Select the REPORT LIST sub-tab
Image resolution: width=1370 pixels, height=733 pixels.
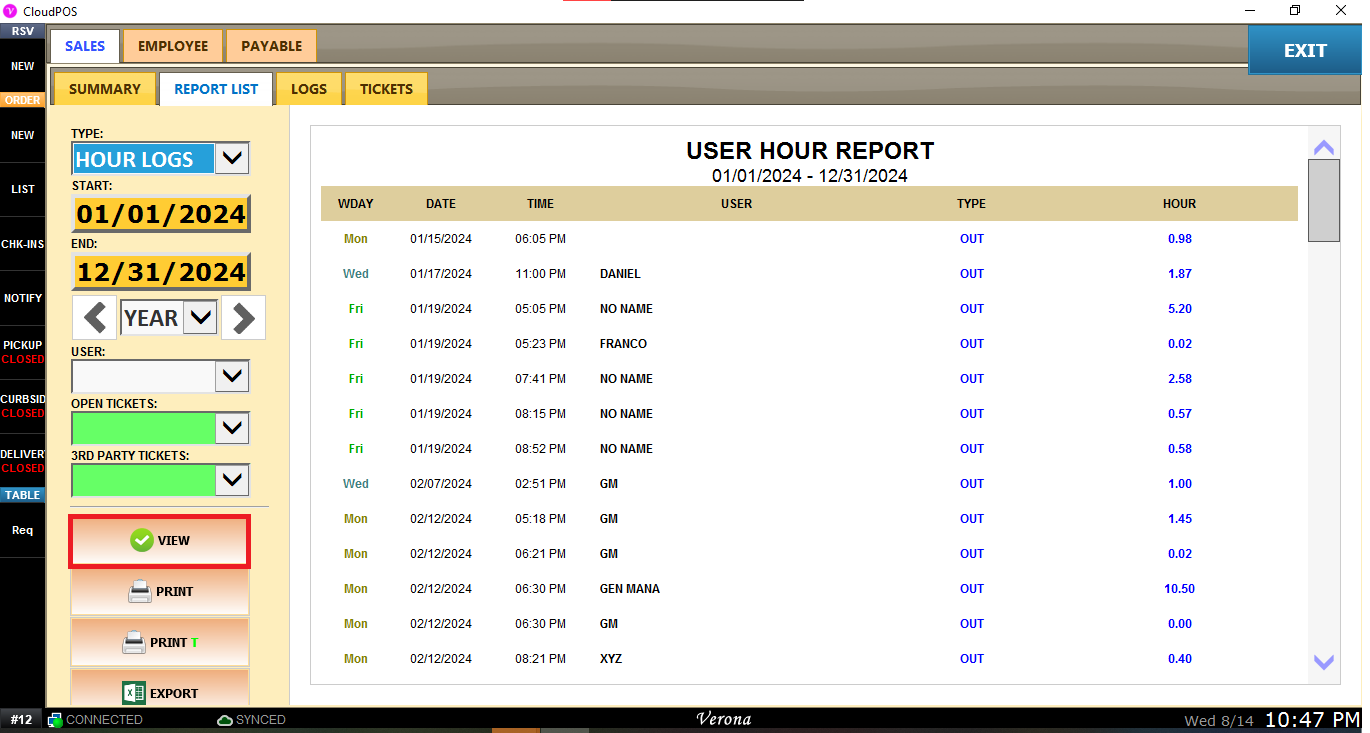pyautogui.click(x=216, y=89)
